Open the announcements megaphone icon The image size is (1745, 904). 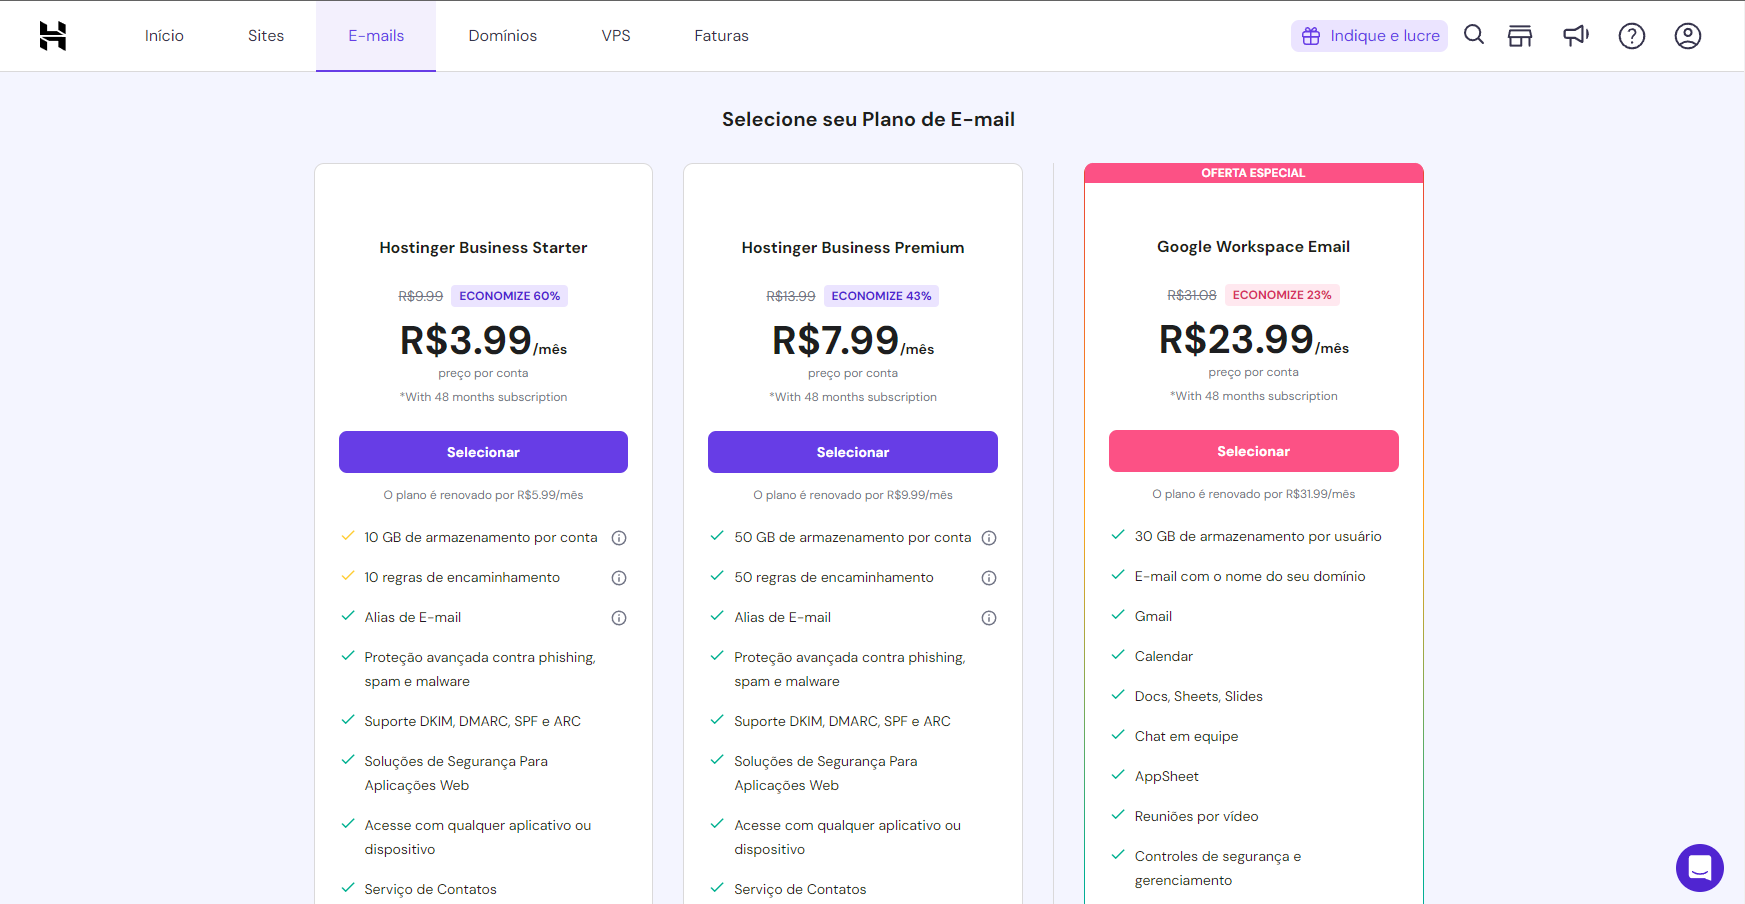(1576, 36)
